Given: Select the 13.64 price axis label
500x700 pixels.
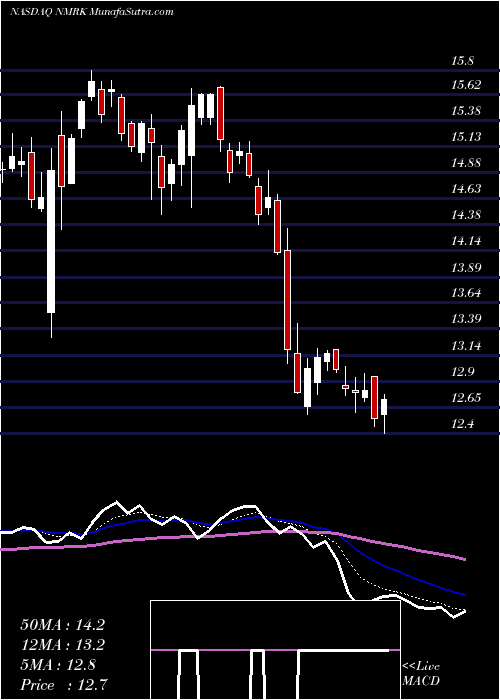Looking at the screenshot, I should coord(466,293).
